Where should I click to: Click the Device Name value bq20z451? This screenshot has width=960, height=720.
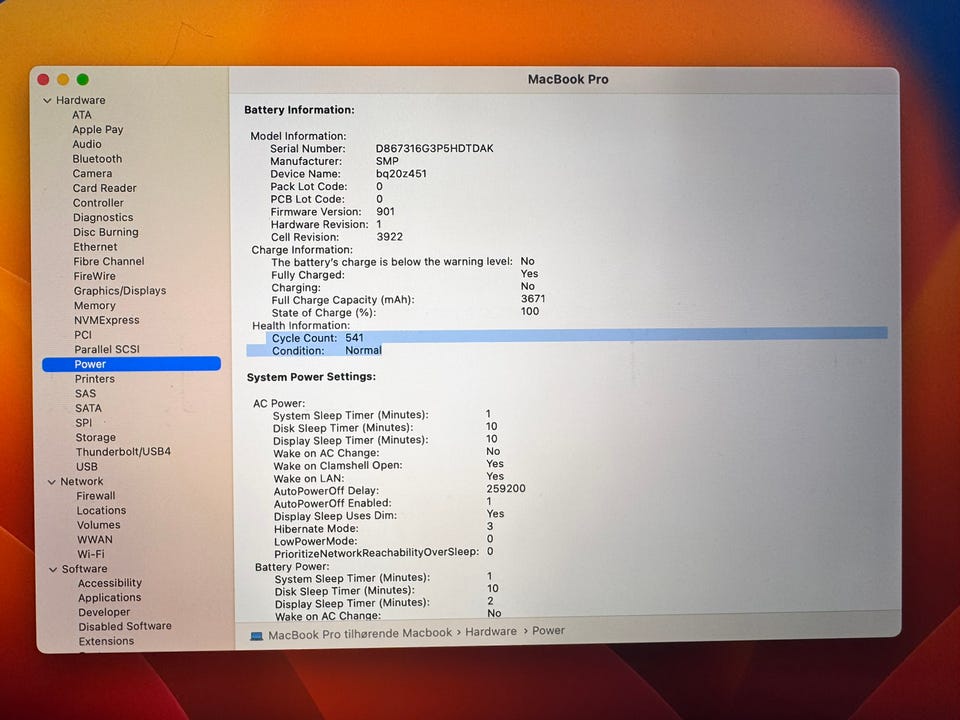click(401, 174)
